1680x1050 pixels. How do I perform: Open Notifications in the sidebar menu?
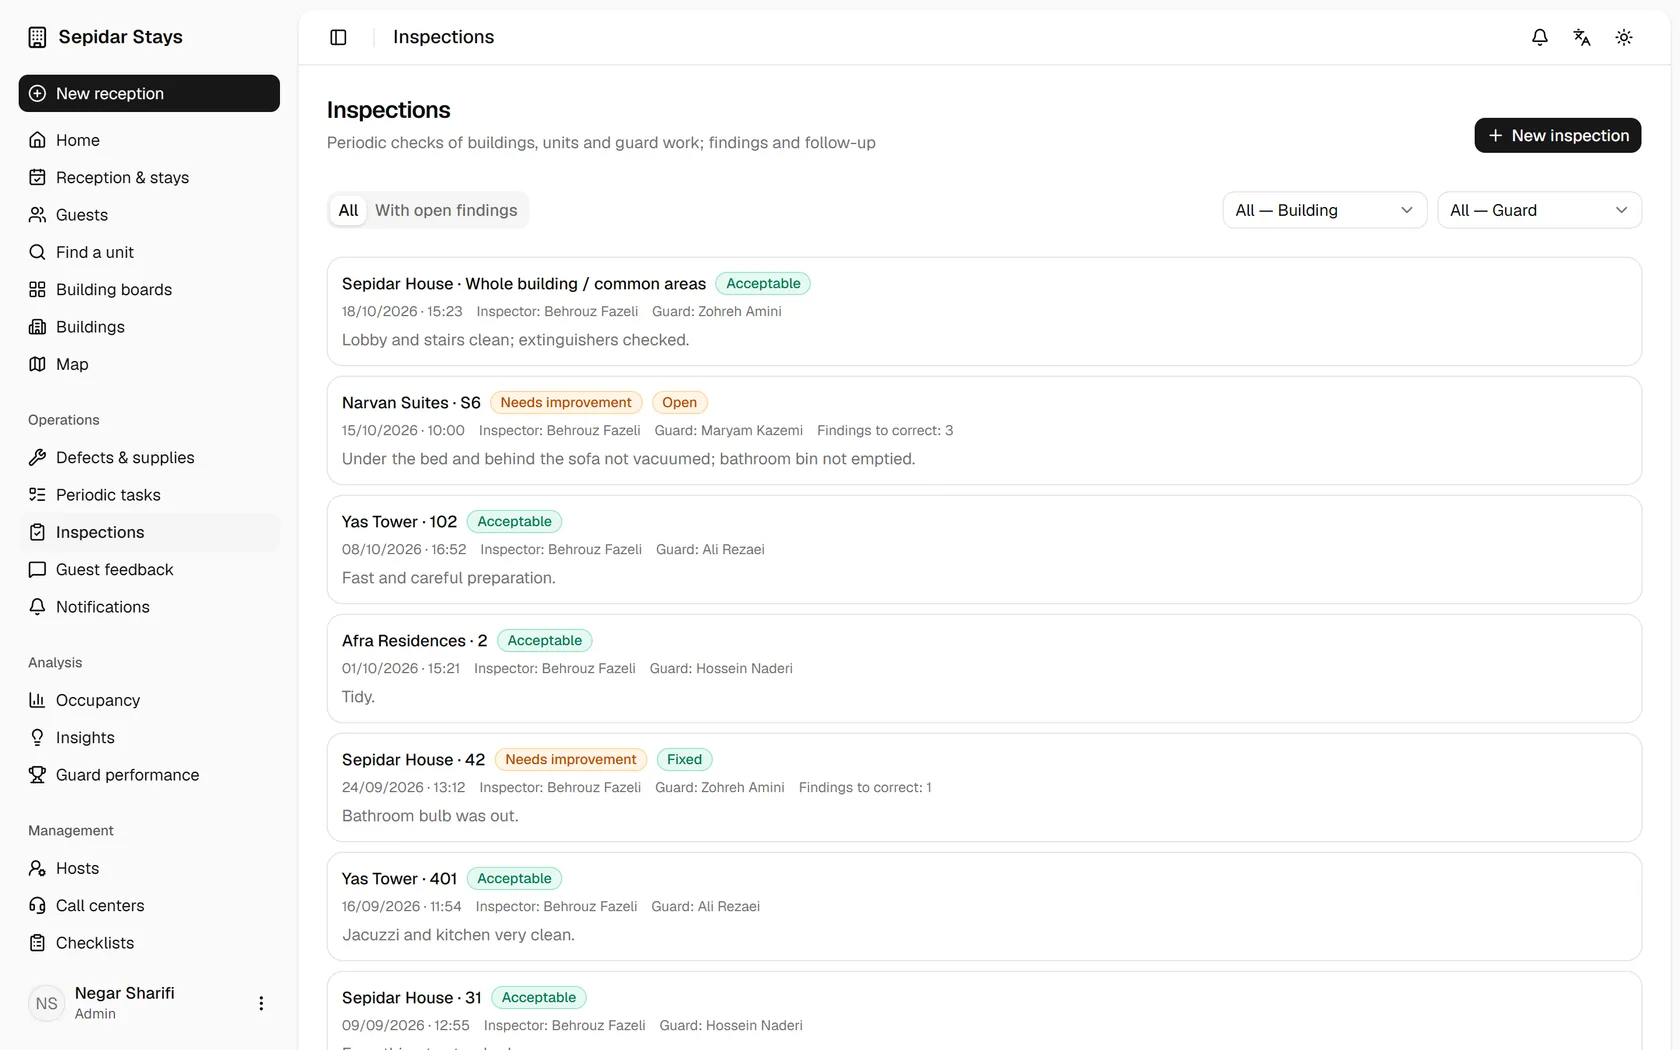(149, 607)
